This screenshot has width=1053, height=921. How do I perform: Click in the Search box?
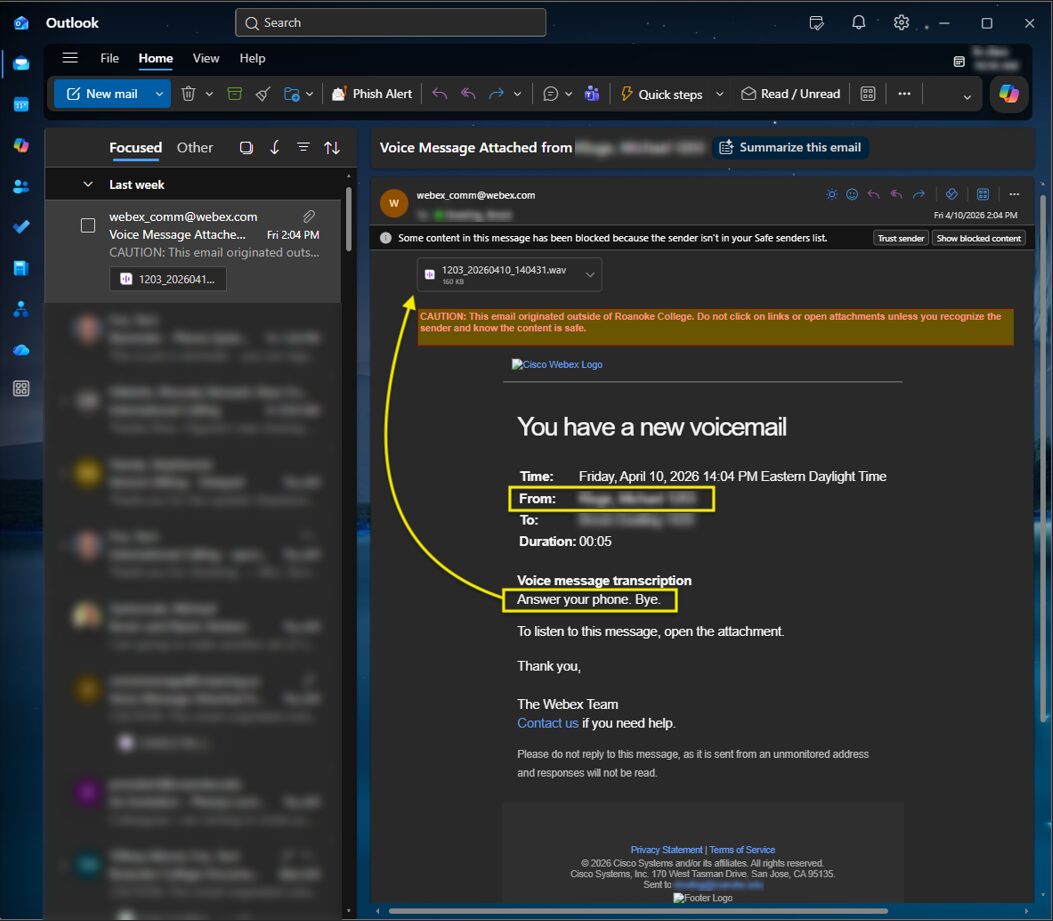390,23
